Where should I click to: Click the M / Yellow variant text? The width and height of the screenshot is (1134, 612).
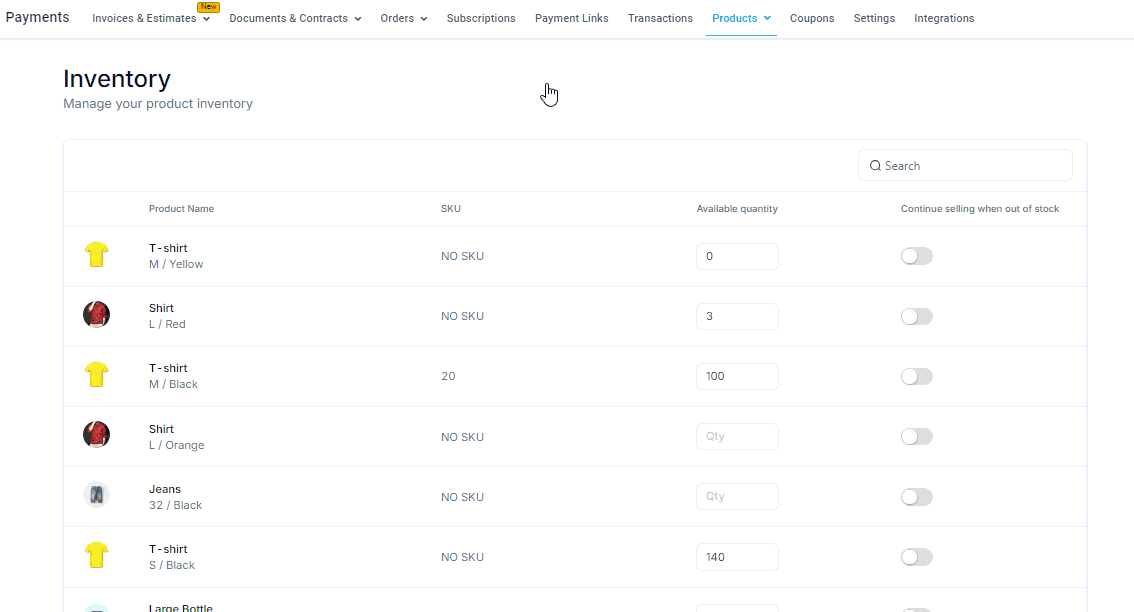click(176, 264)
